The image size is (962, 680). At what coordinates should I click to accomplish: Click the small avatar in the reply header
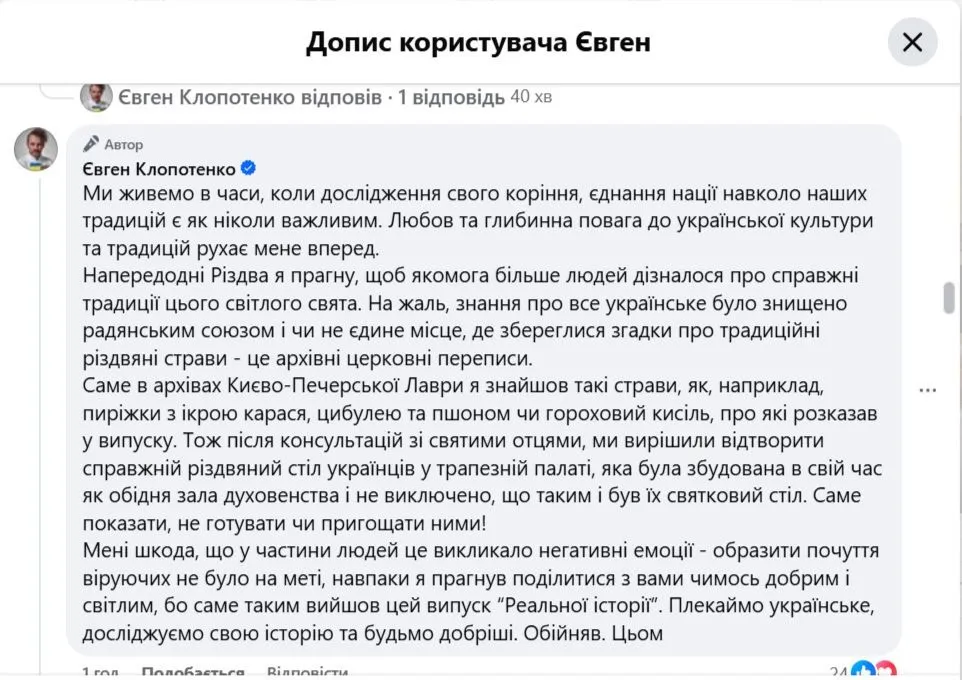pos(95,95)
